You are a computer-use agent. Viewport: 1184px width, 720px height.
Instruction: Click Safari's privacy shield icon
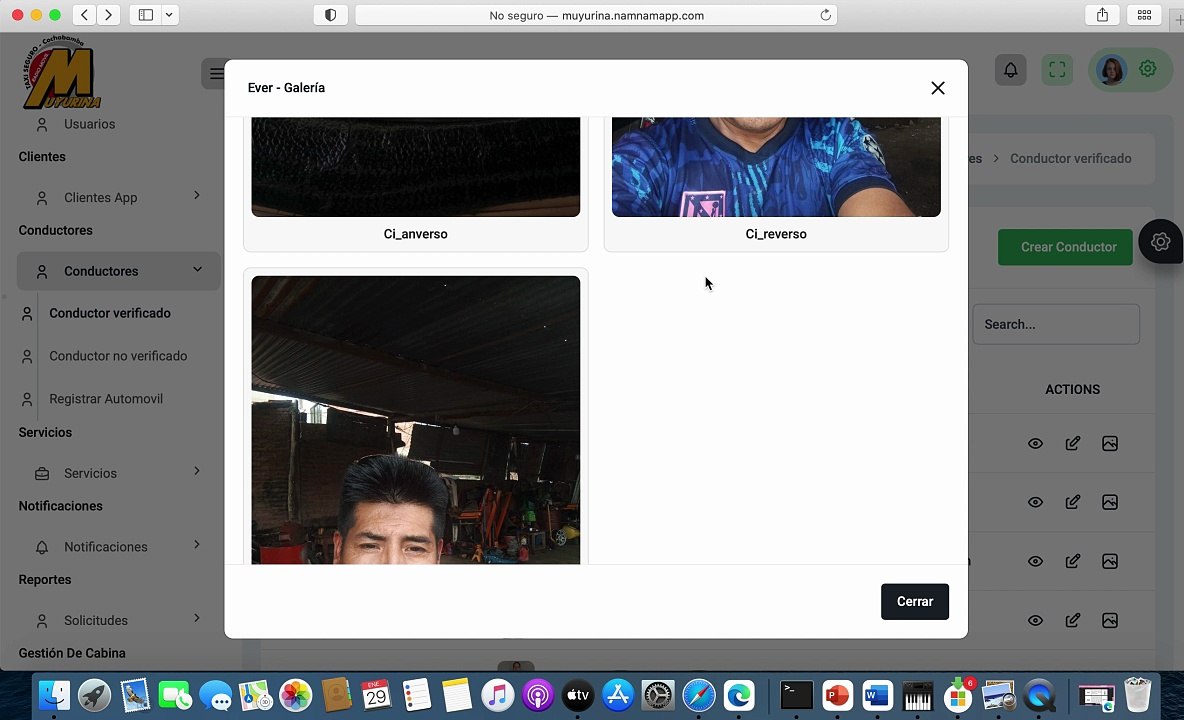pyautogui.click(x=330, y=15)
